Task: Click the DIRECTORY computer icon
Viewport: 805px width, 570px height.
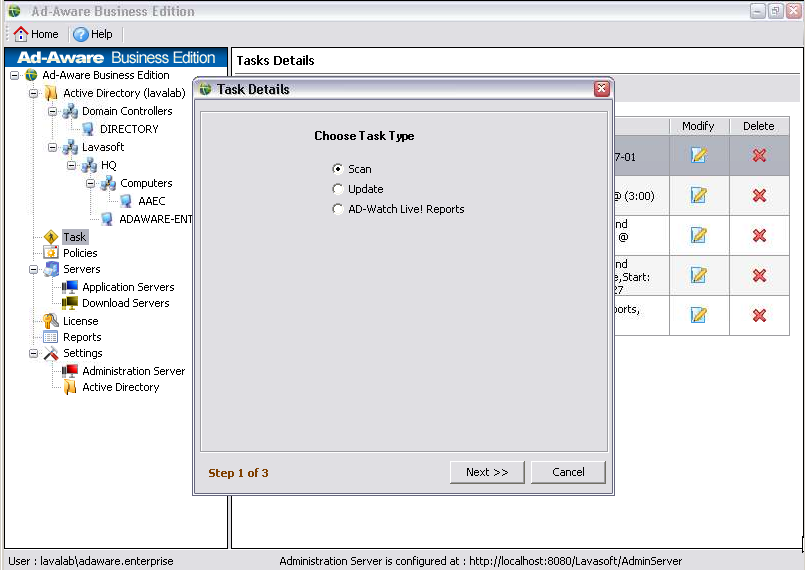Action: pyautogui.click(x=88, y=129)
